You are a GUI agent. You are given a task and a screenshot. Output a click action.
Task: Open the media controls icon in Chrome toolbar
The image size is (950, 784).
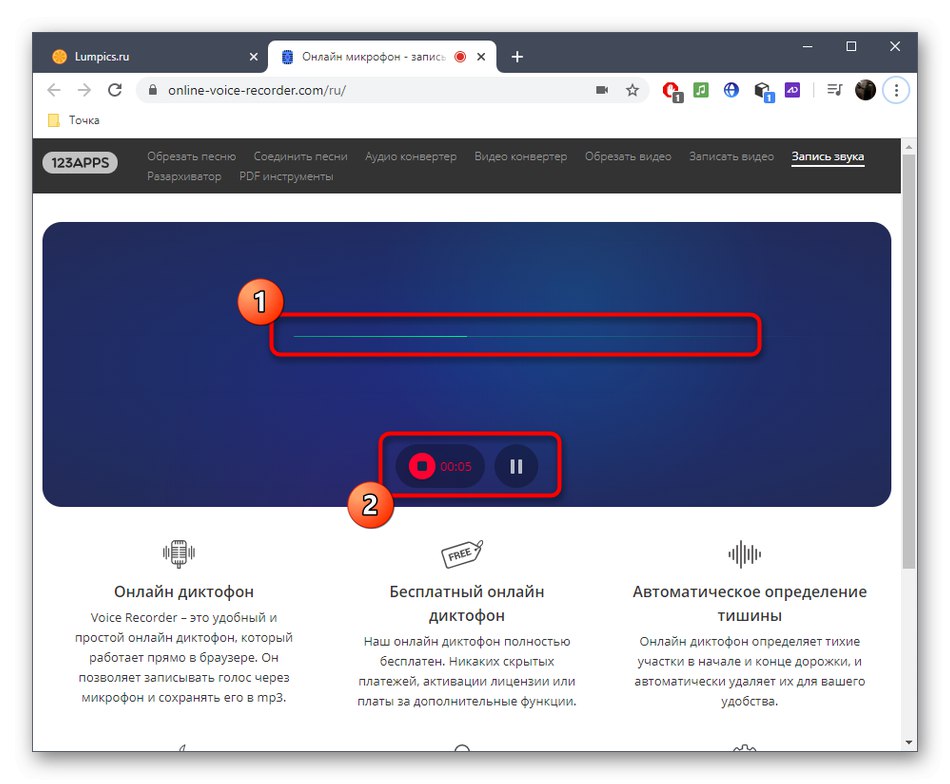click(x=835, y=90)
